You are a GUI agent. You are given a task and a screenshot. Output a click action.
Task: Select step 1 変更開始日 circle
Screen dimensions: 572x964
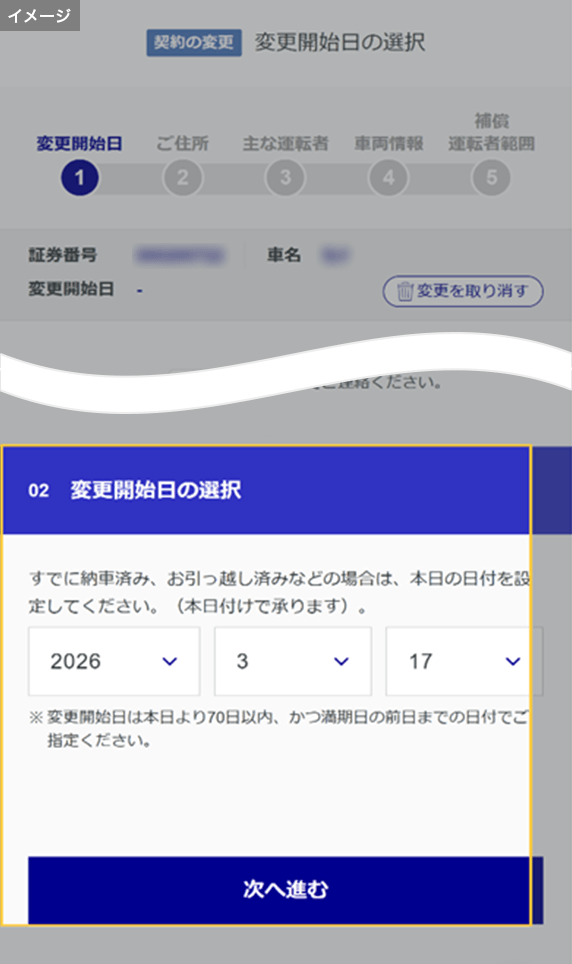pyautogui.click(x=79, y=178)
